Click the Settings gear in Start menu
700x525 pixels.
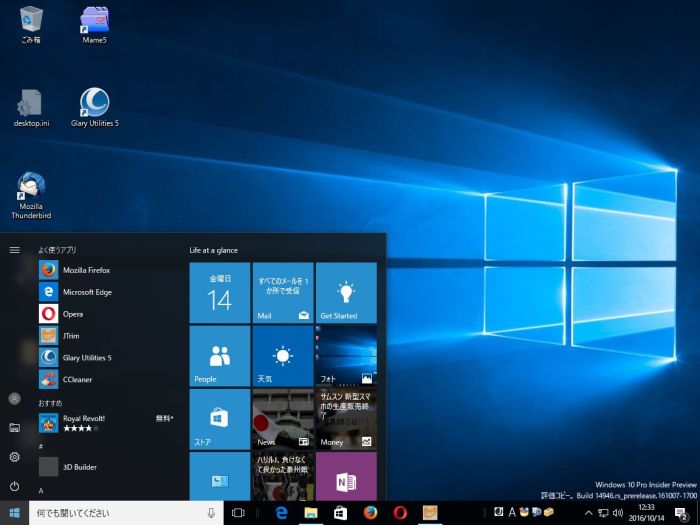click(x=14, y=457)
